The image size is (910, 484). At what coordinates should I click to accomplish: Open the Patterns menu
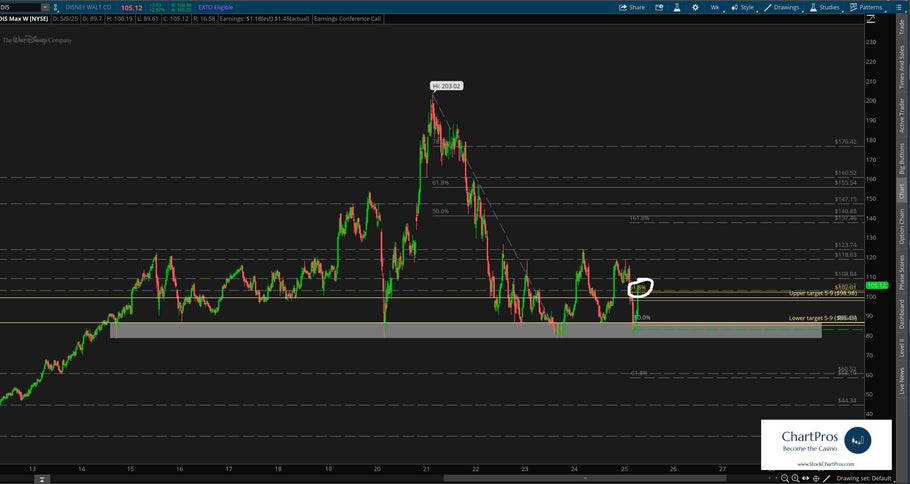(866, 8)
